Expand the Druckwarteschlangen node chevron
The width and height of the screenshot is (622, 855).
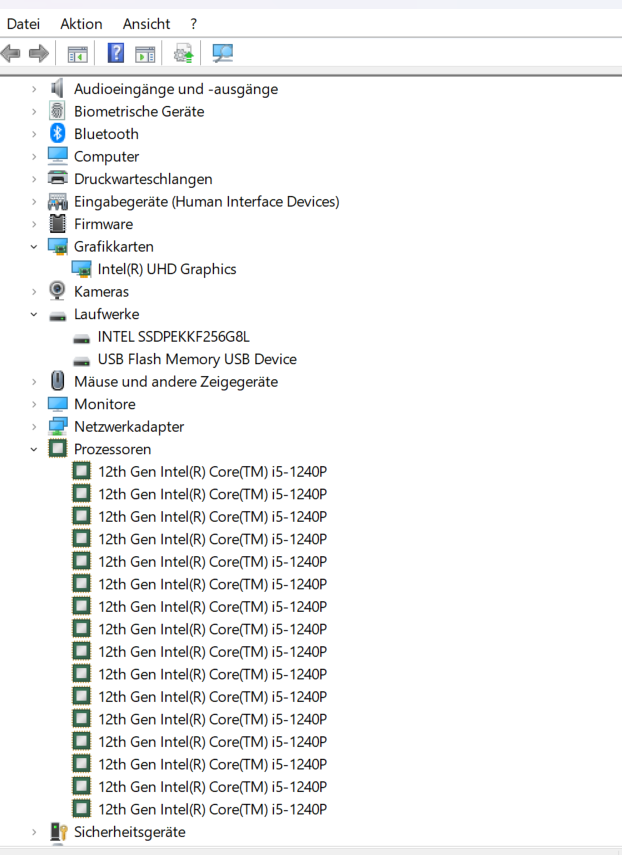tap(34, 179)
